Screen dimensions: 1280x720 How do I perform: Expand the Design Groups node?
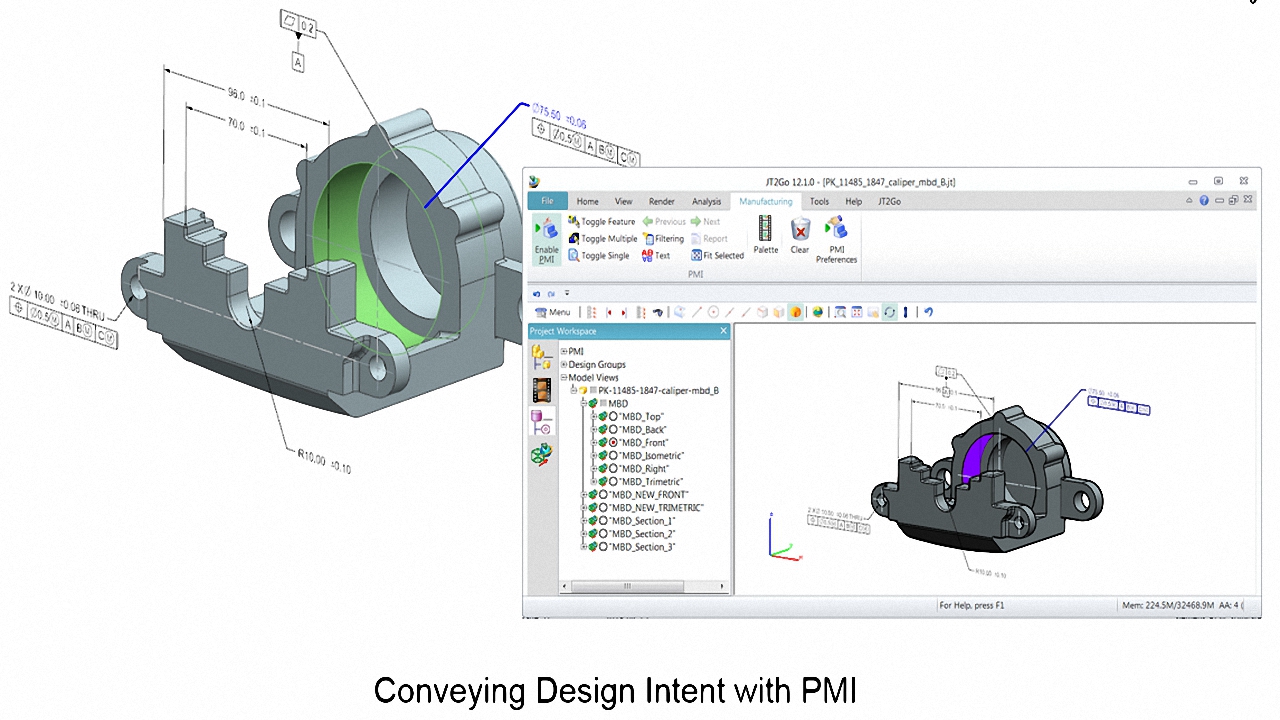tap(563, 365)
